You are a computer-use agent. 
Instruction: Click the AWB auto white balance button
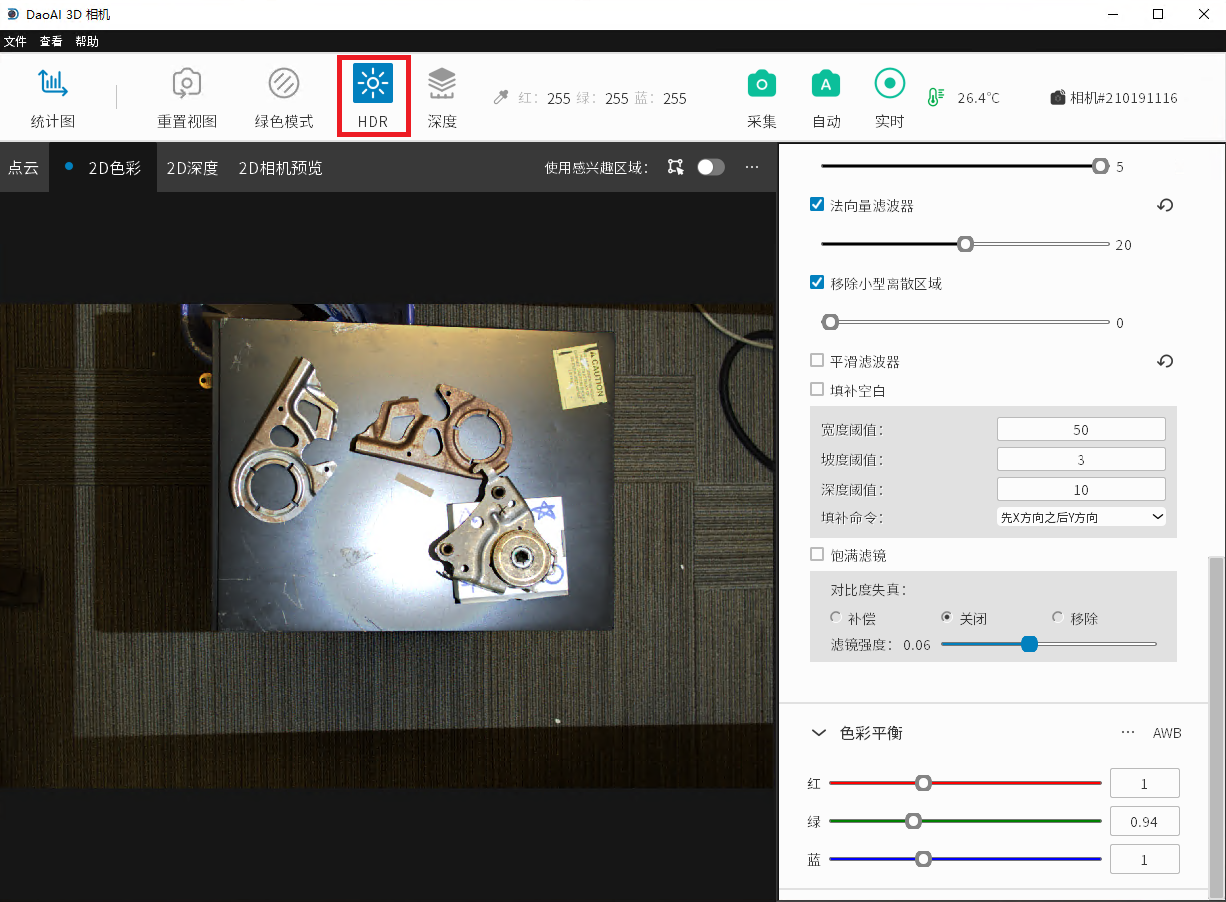(x=1167, y=733)
